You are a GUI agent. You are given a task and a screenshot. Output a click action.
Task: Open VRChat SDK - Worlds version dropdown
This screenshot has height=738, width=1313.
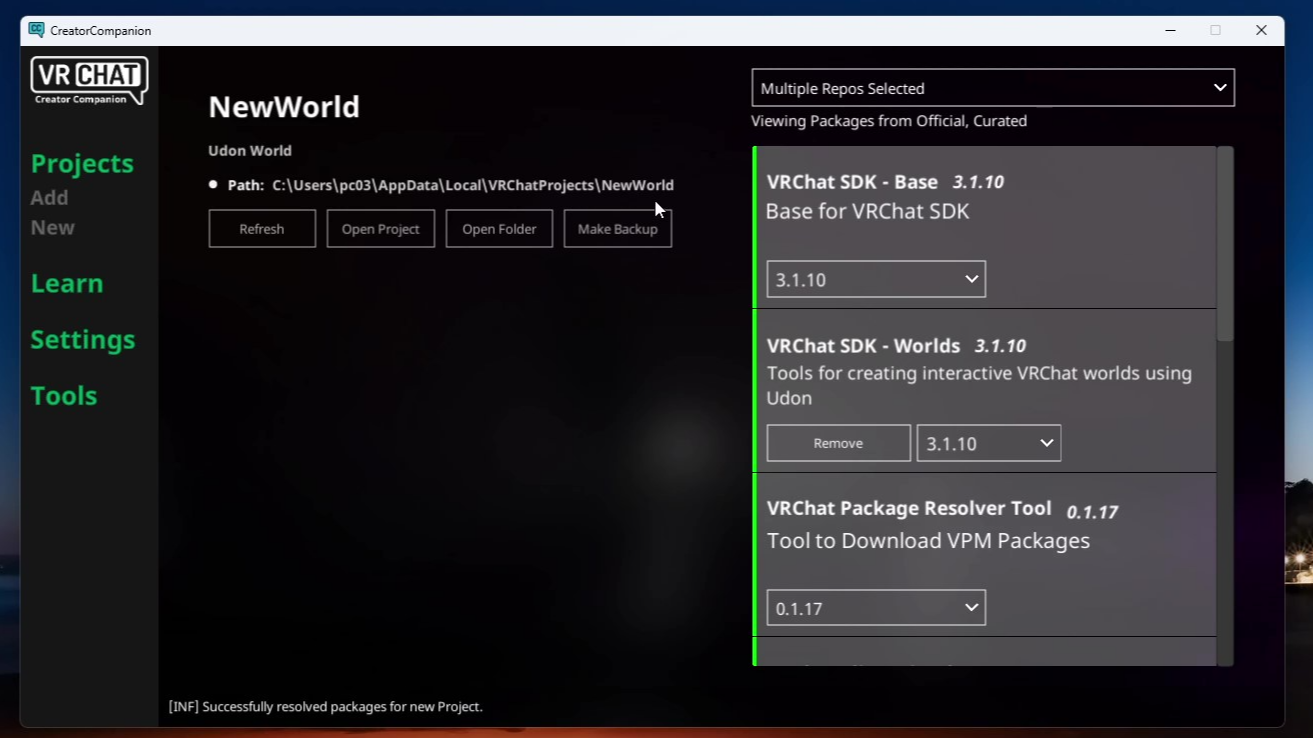(989, 443)
